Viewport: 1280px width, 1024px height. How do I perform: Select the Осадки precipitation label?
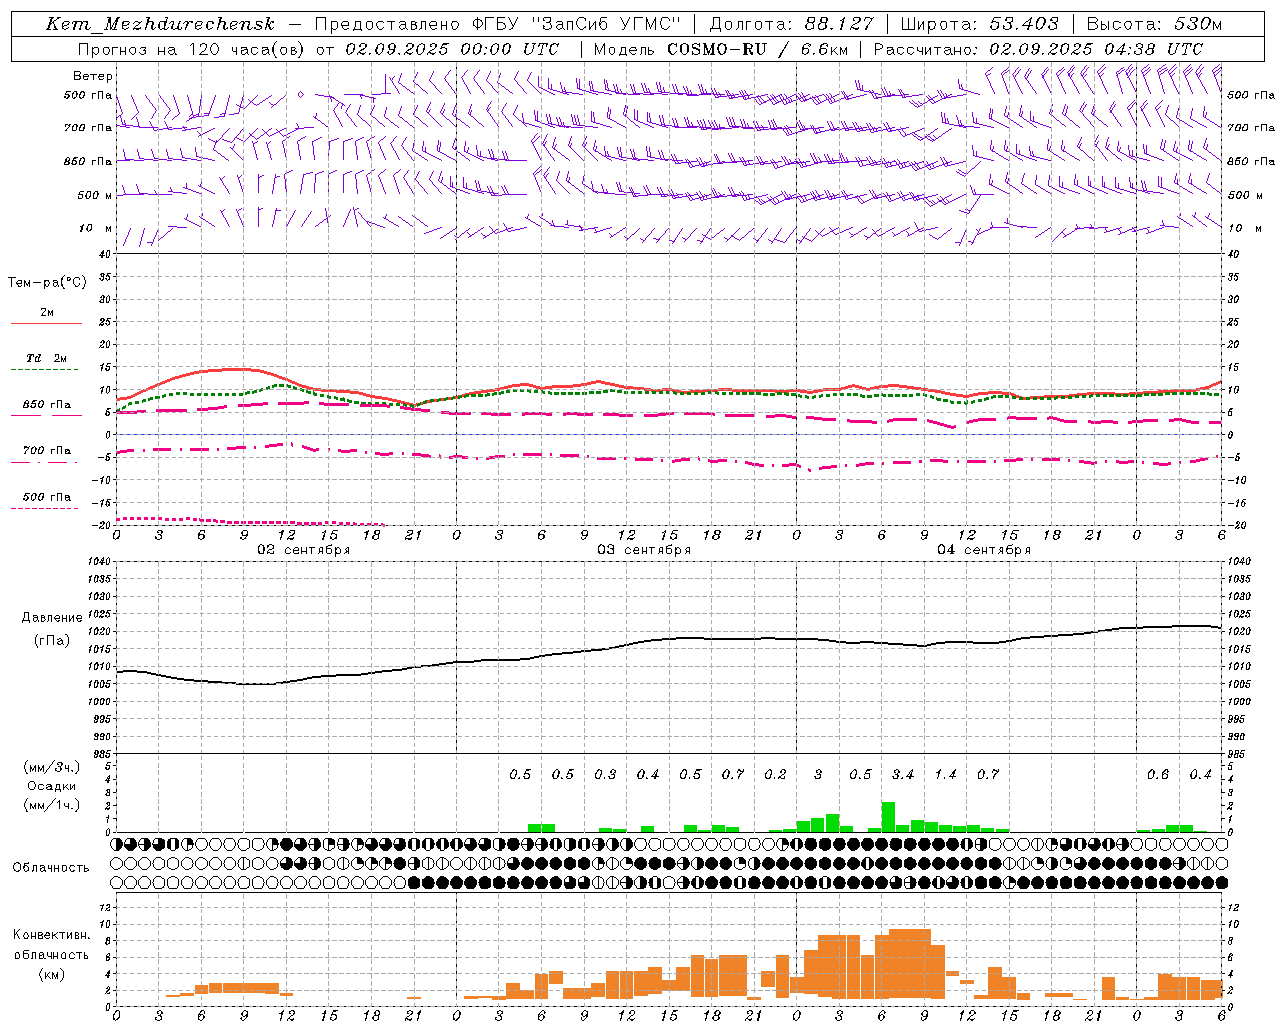(x=52, y=786)
